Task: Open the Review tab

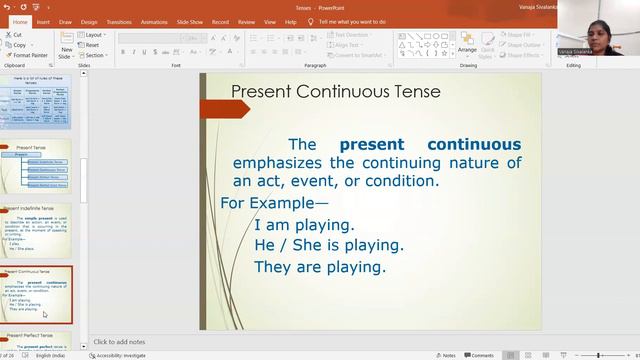Action: (x=247, y=22)
